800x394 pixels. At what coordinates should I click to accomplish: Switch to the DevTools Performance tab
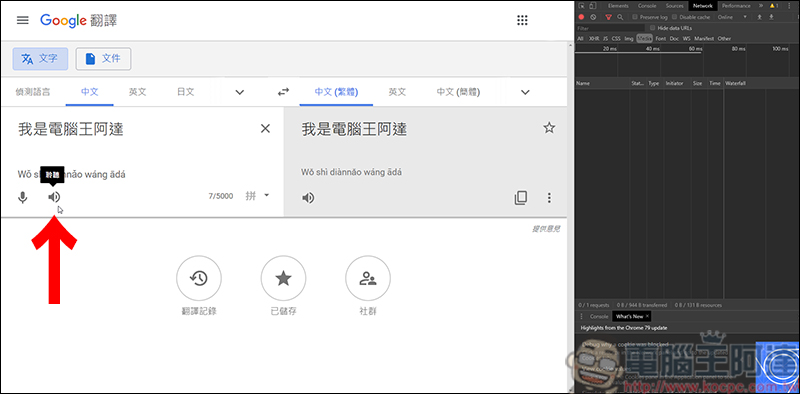736,6
